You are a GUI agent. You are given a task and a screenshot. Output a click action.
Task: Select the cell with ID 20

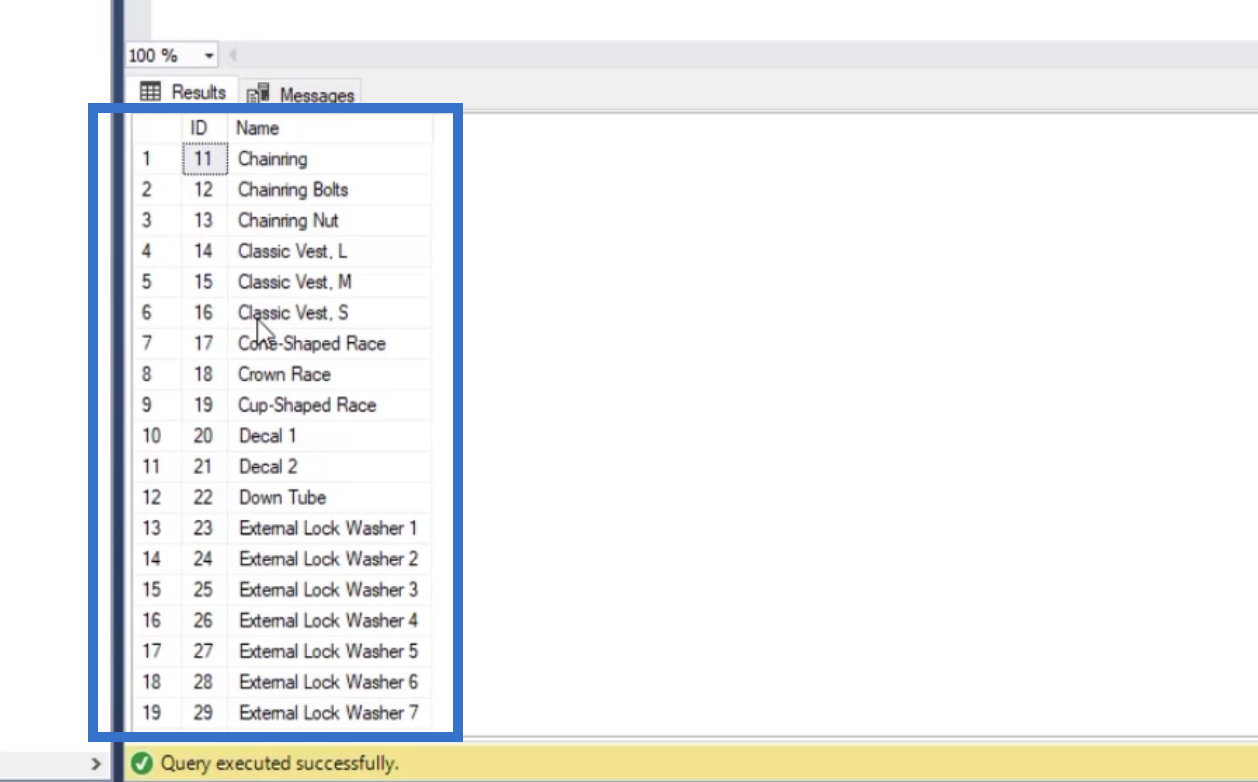click(x=205, y=436)
